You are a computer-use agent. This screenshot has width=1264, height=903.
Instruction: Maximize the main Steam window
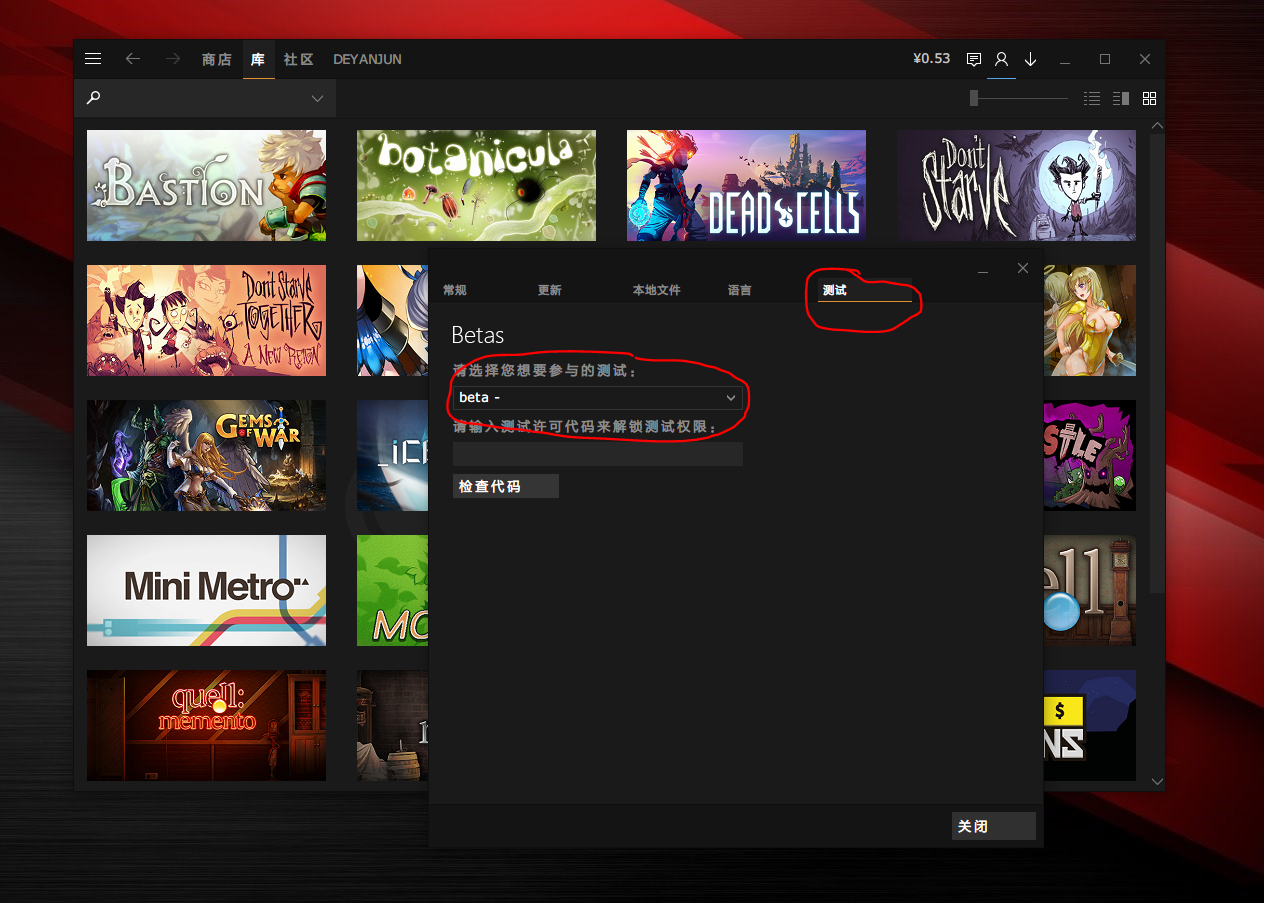[x=1105, y=59]
